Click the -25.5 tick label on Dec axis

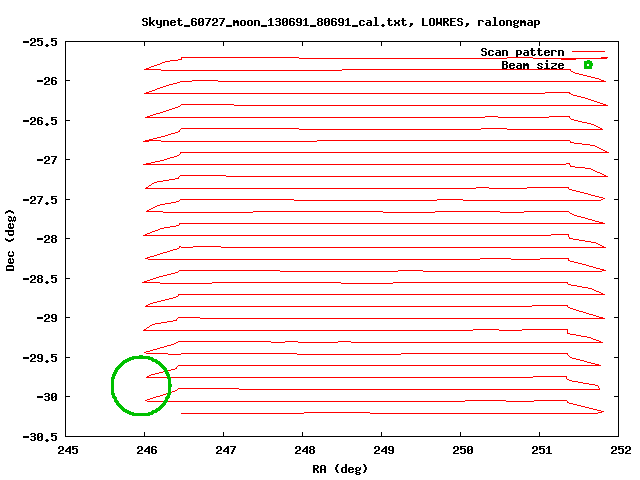click(39, 42)
